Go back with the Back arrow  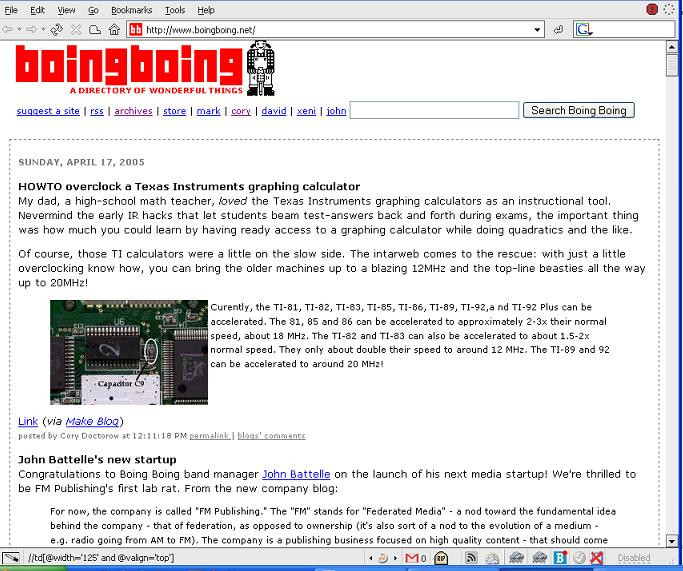(7, 30)
